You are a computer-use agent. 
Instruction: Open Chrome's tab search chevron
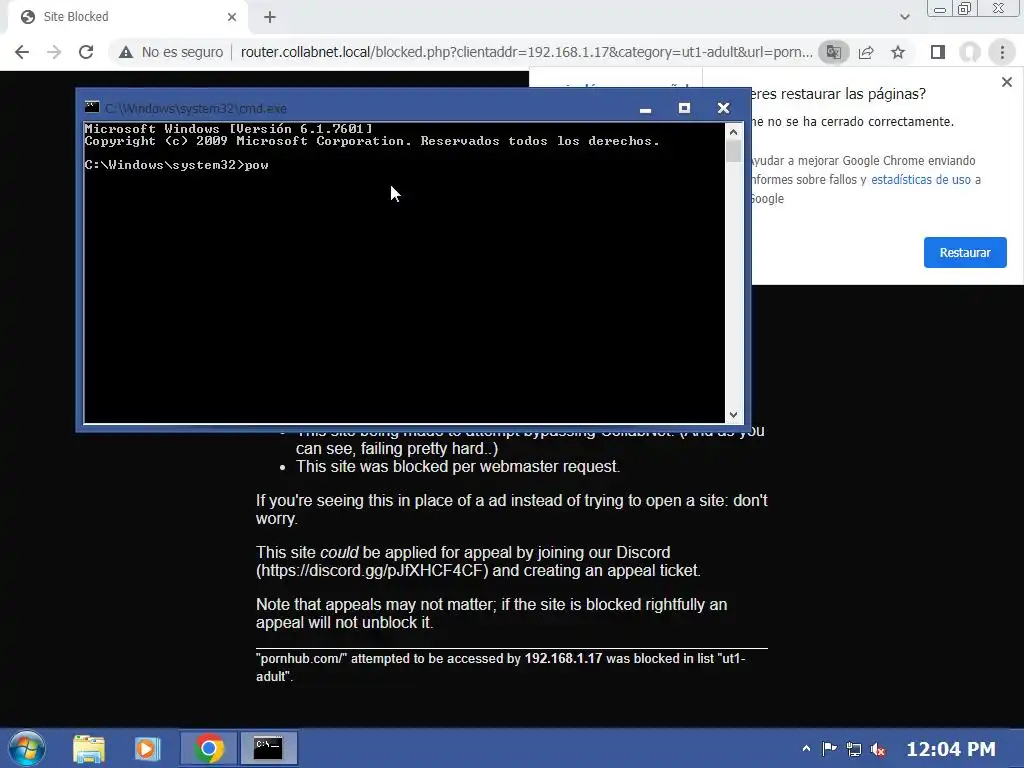[904, 17]
